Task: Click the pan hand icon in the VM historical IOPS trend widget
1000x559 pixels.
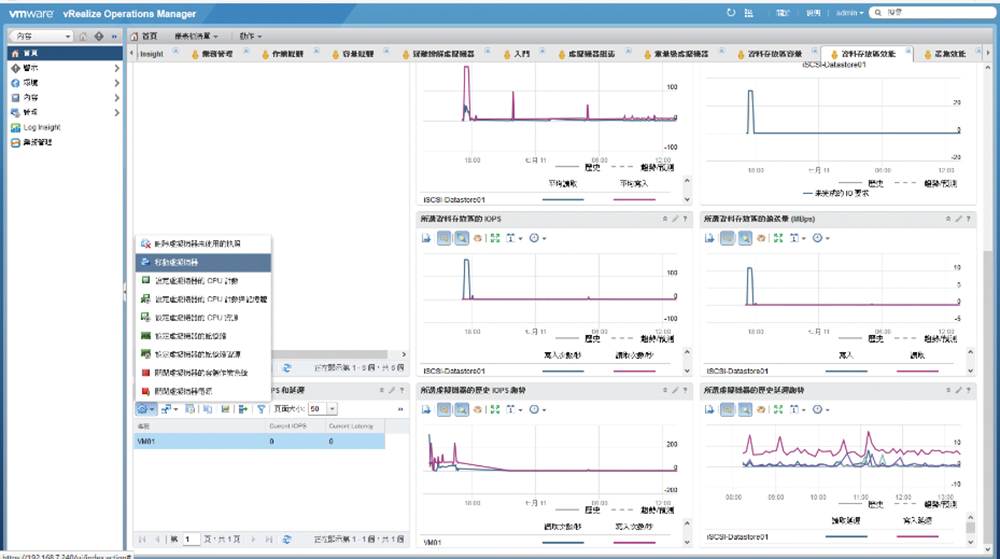Action: point(478,410)
